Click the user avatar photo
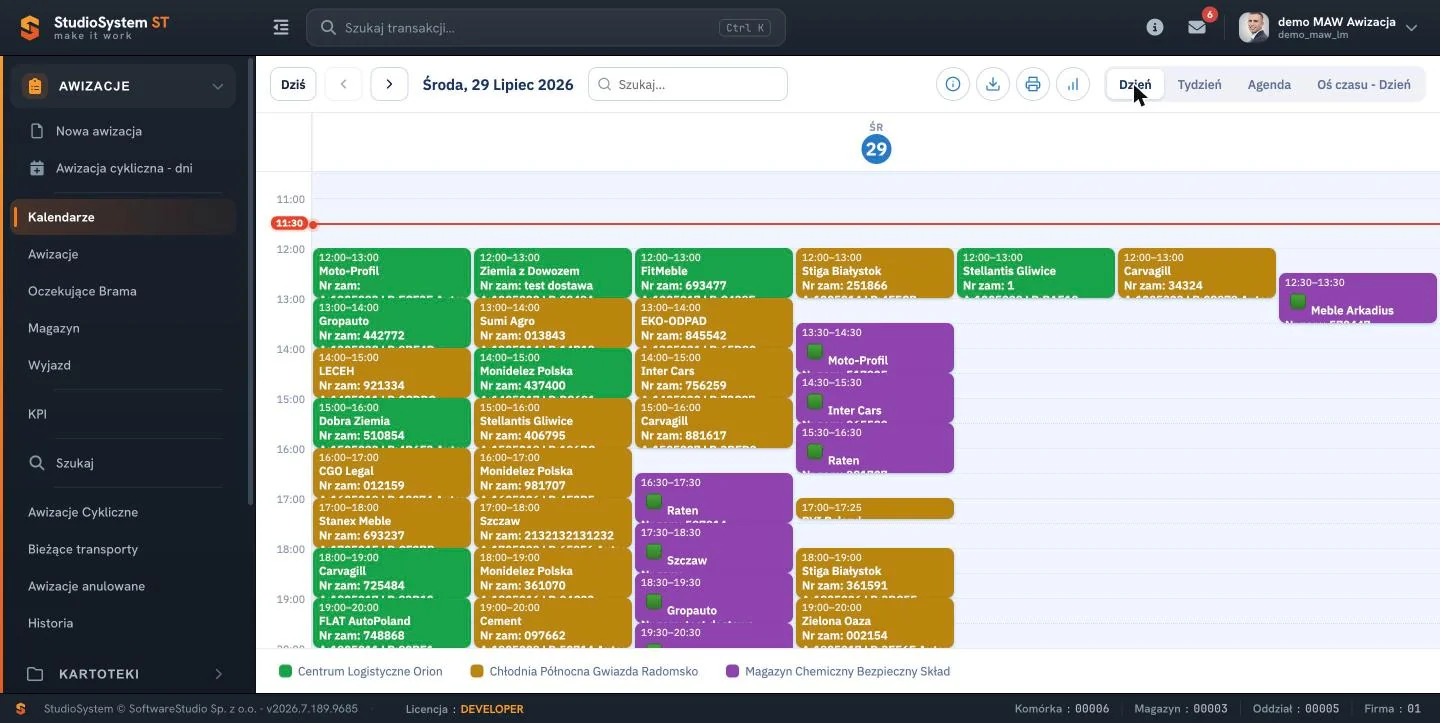 (x=1254, y=28)
